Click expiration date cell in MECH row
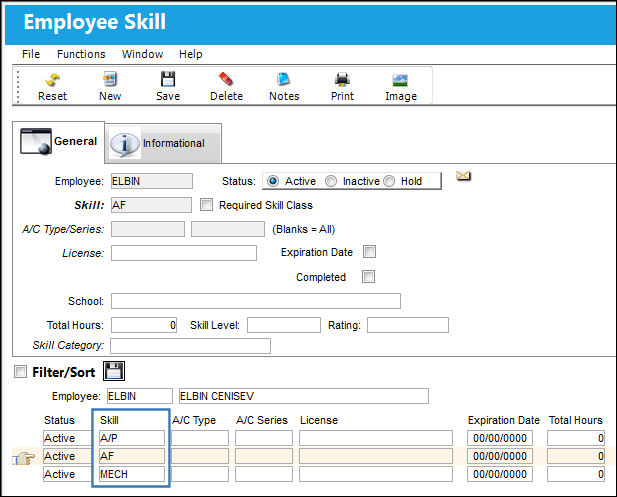This screenshot has height=497, width=617. coord(500,474)
